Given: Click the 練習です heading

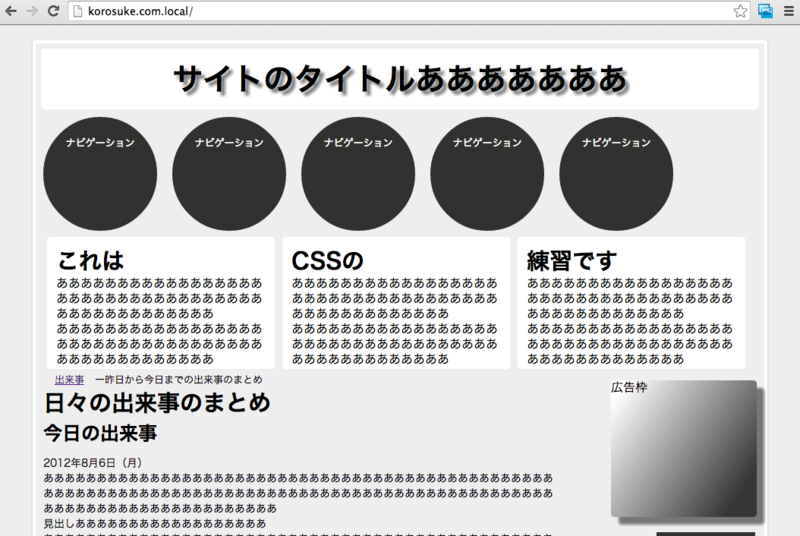Looking at the screenshot, I should tap(572, 261).
